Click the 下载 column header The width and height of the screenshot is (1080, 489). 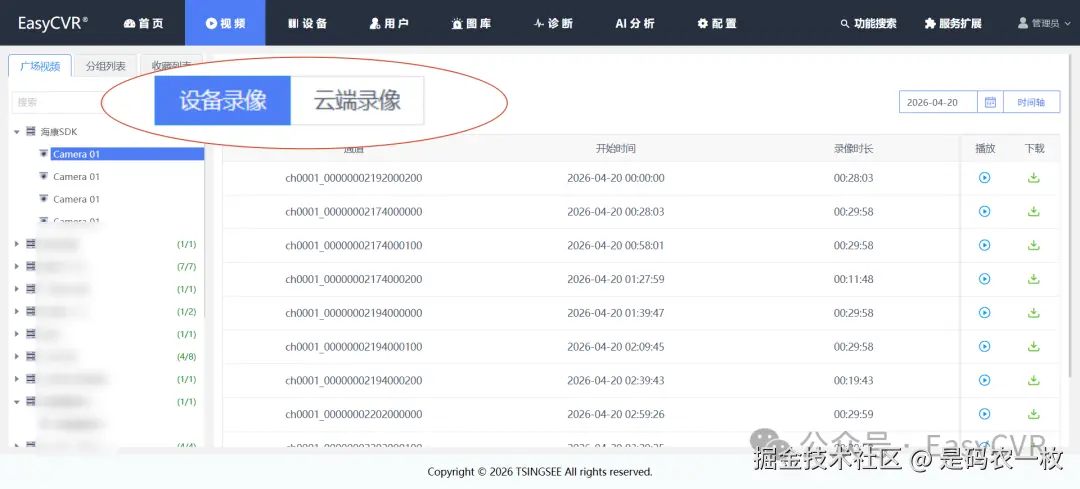[1034, 148]
